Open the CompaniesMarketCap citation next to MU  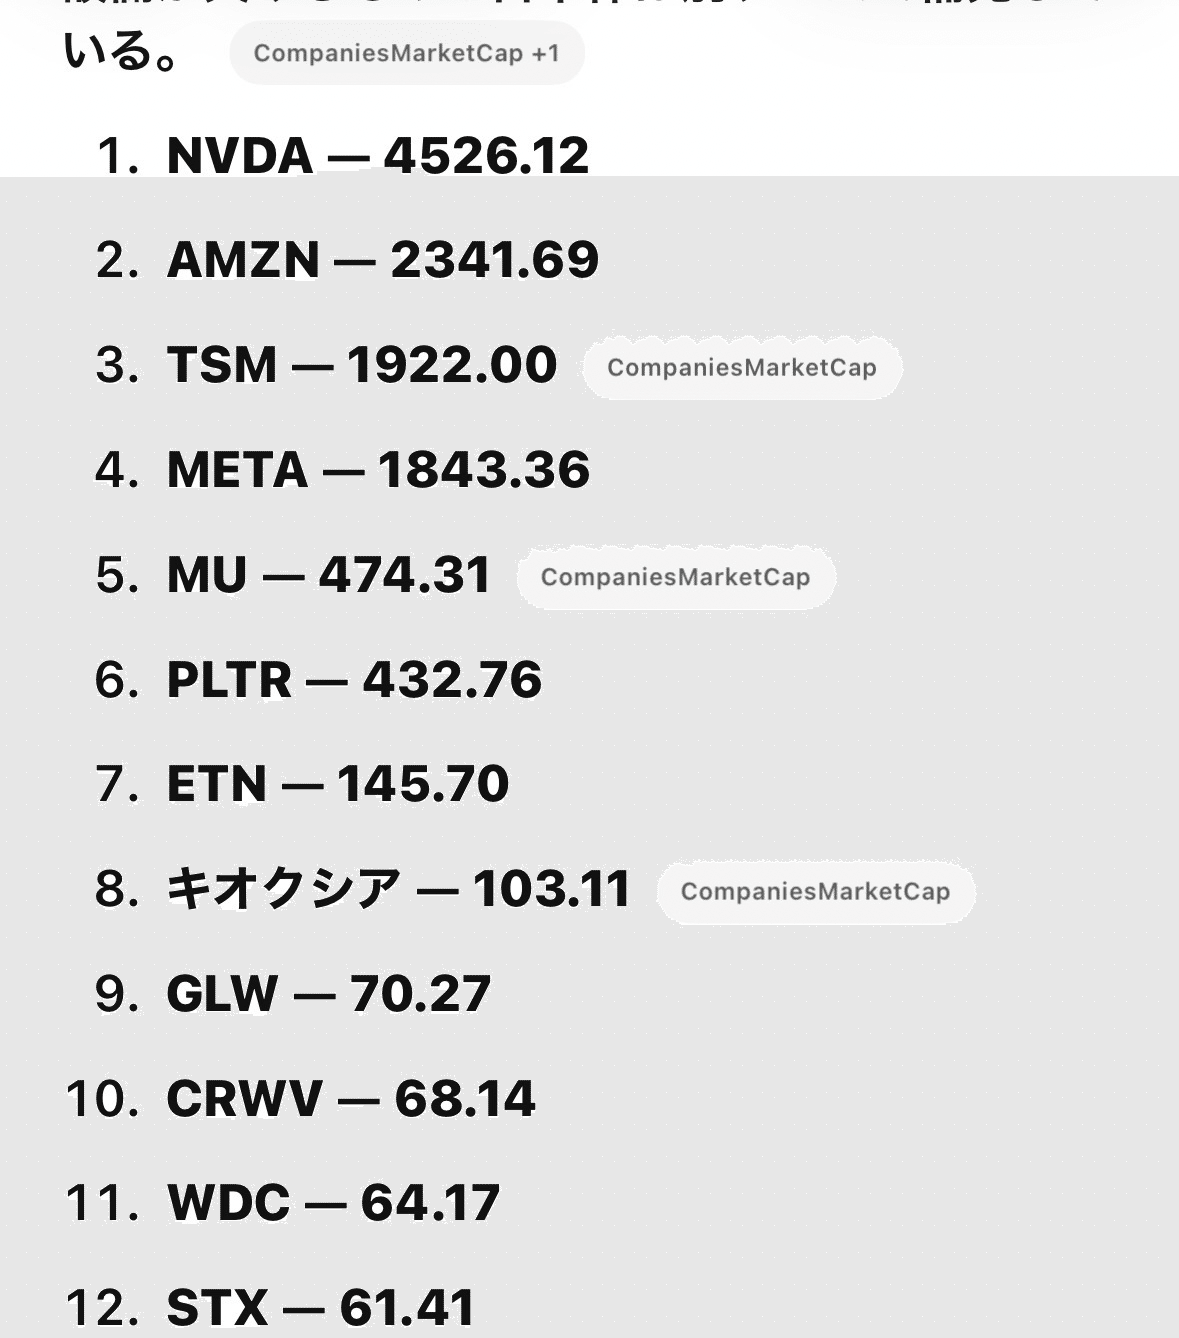(675, 578)
